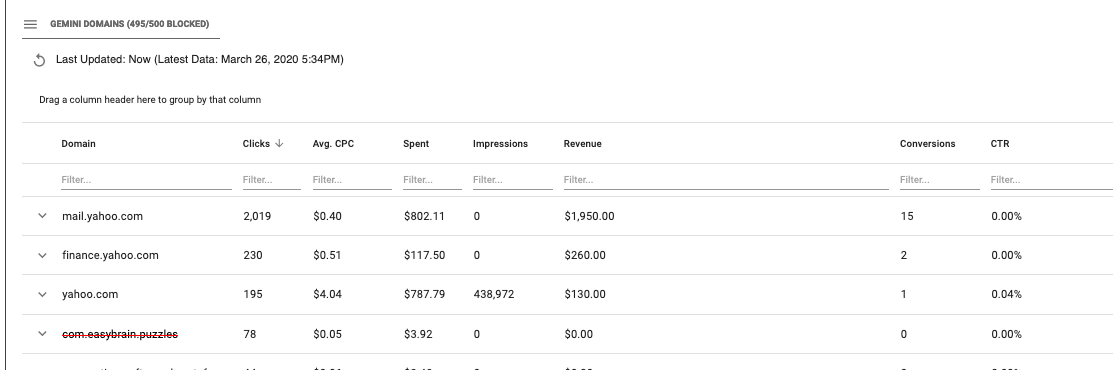This screenshot has width=1113, height=370.
Task: Expand the mail.yahoo.com row
Action: click(x=42, y=216)
